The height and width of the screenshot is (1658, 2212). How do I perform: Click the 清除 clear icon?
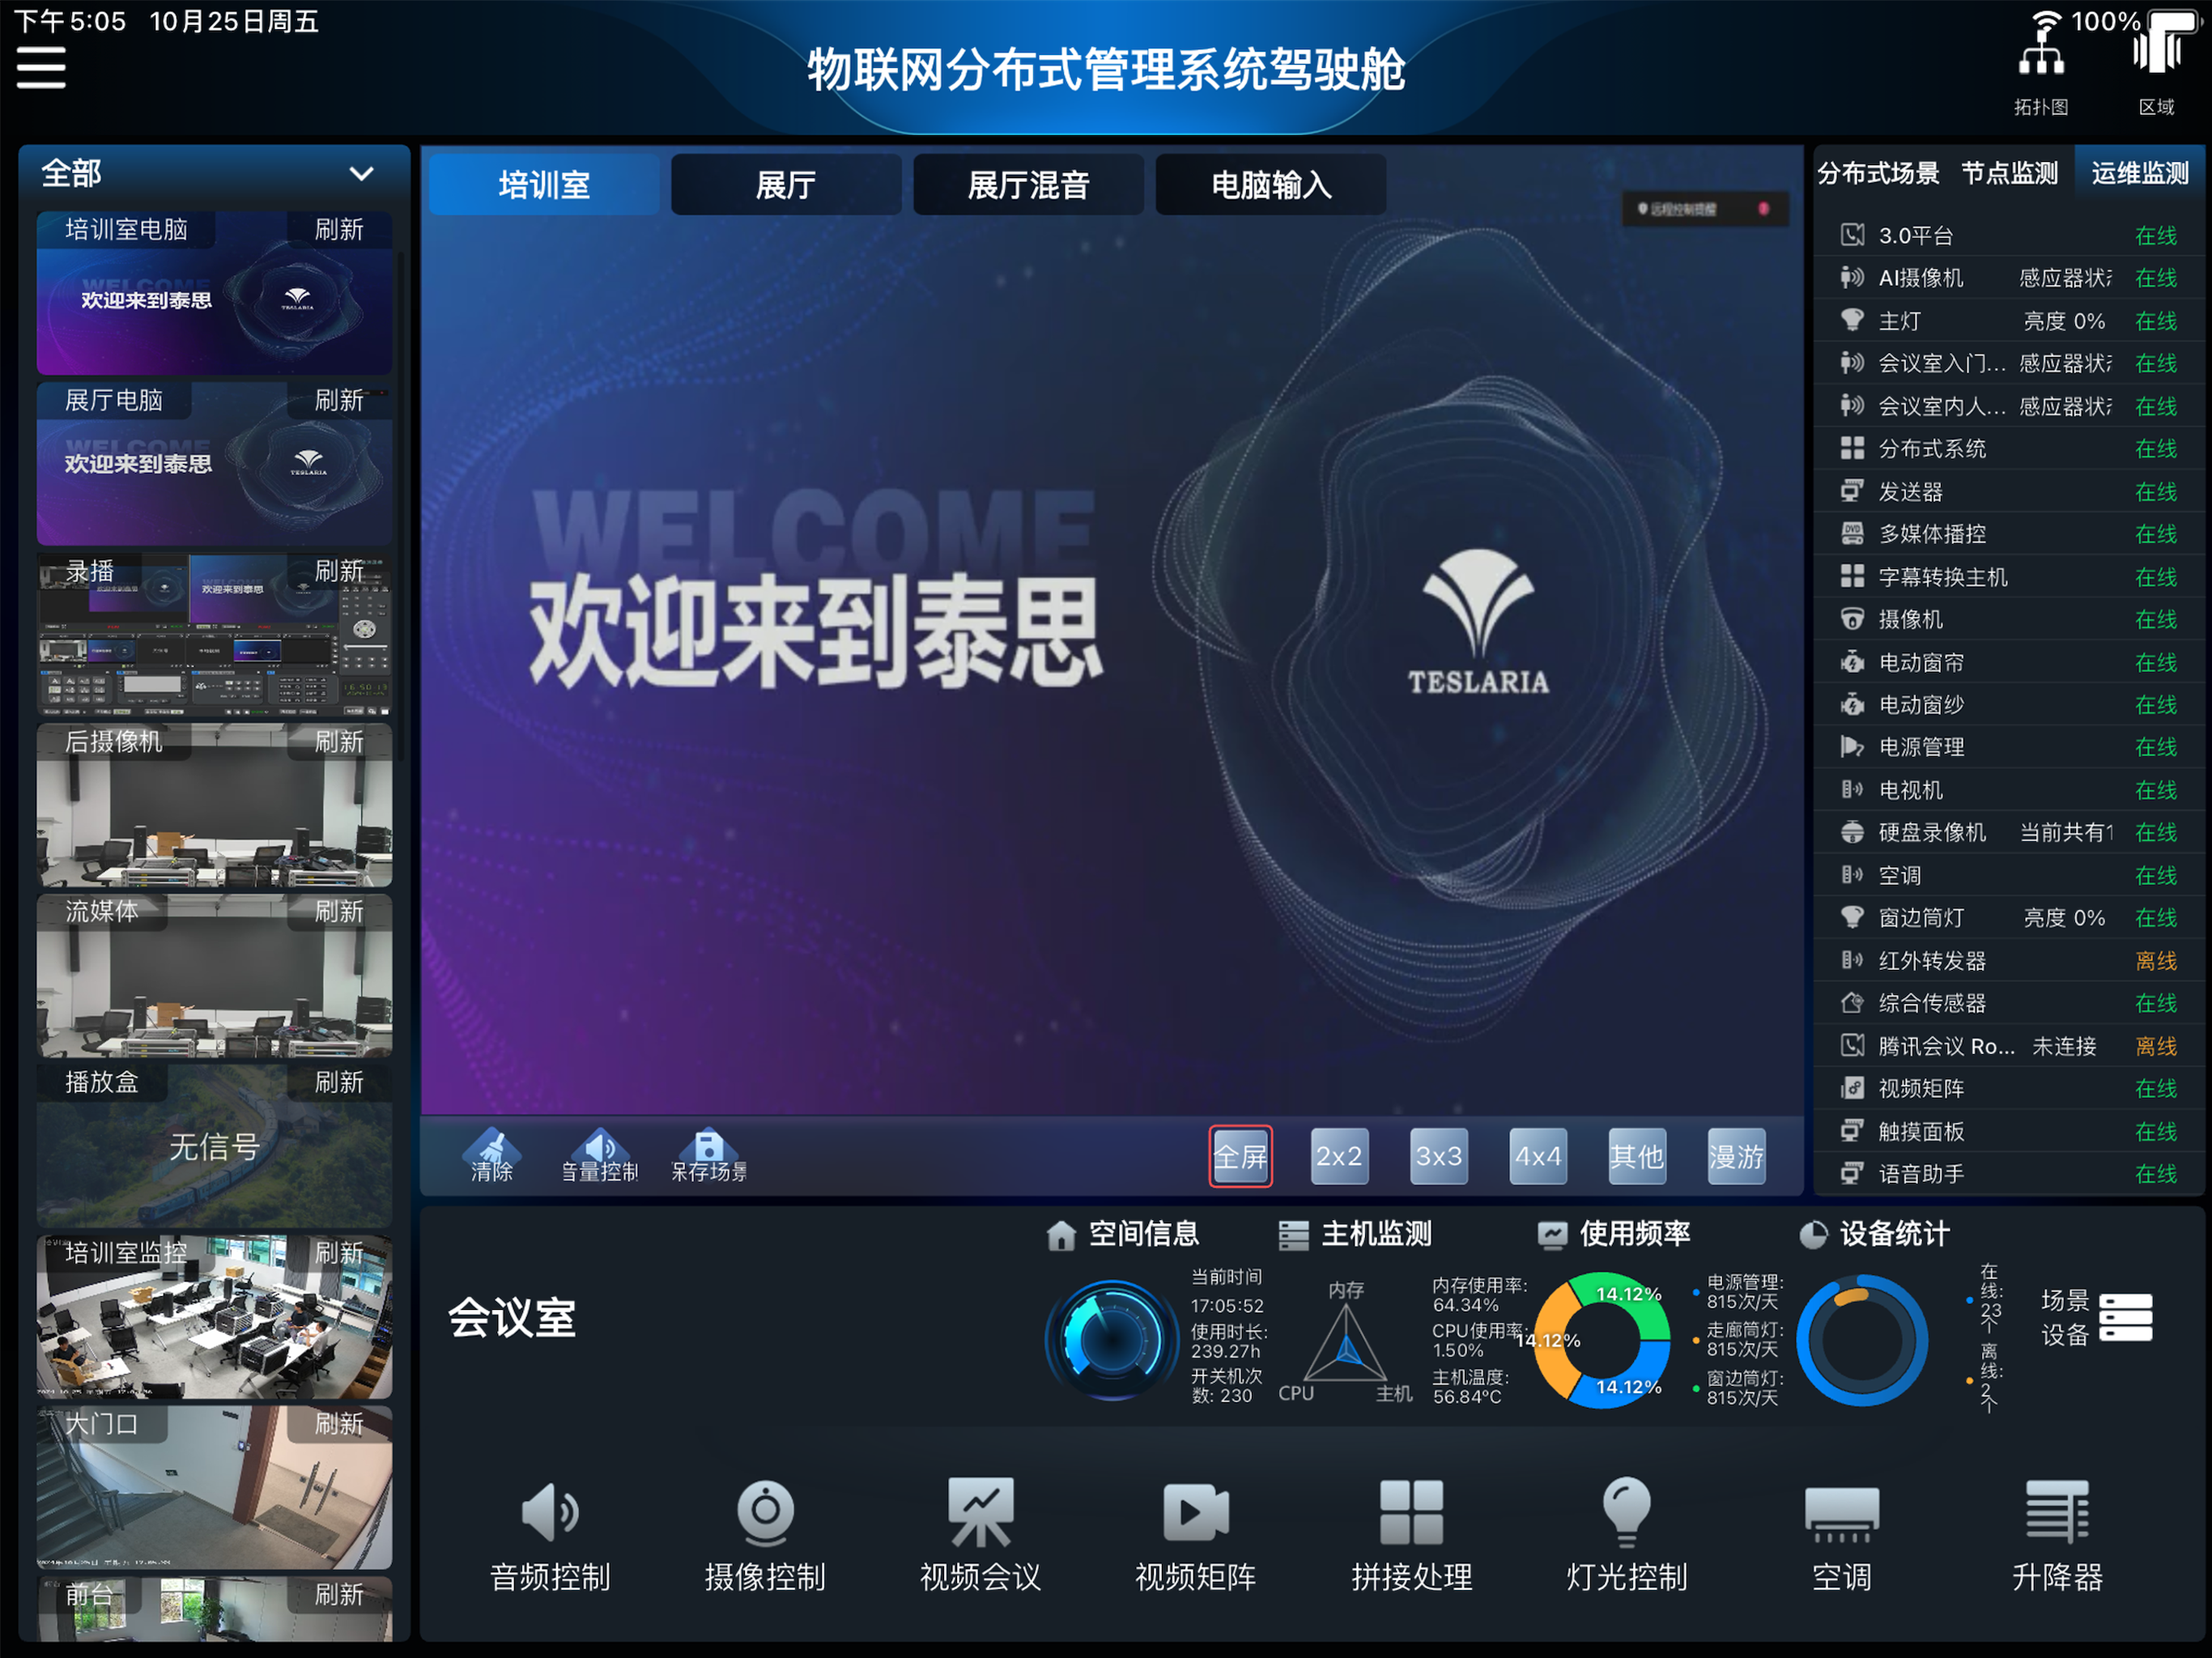pyautogui.click(x=491, y=1155)
